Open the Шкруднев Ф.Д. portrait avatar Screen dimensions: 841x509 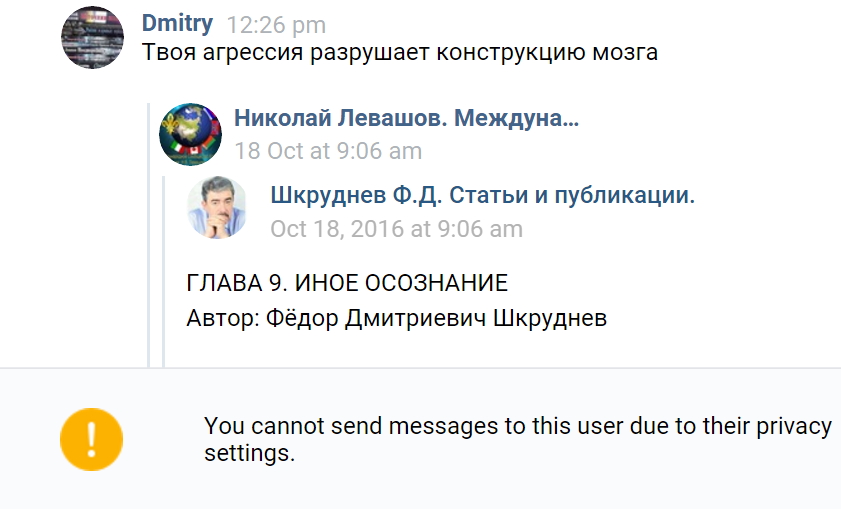(217, 207)
